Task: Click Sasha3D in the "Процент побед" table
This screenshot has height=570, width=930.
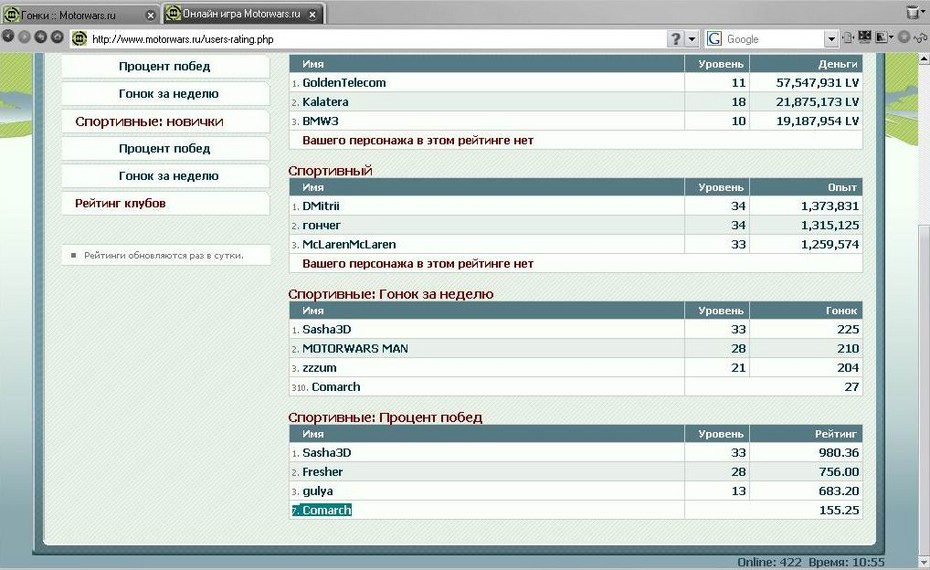Action: pos(327,453)
